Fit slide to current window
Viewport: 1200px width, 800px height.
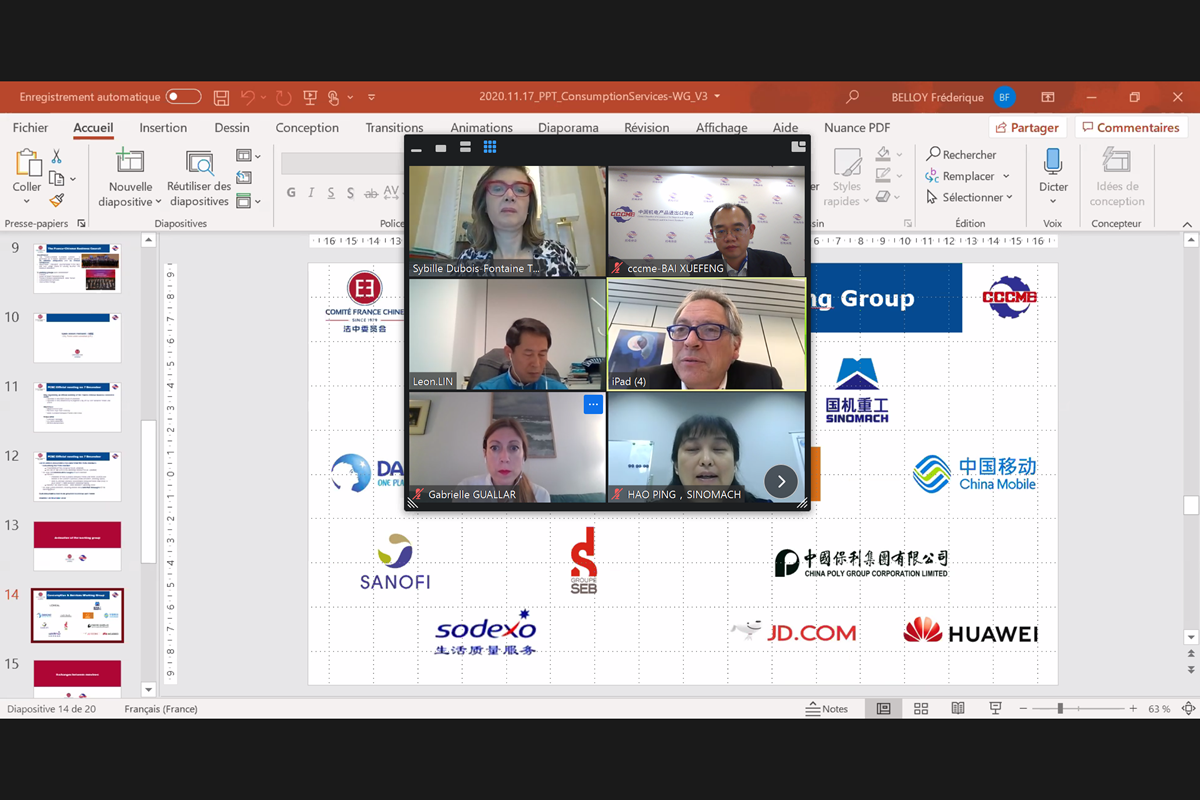pyautogui.click(x=1189, y=709)
